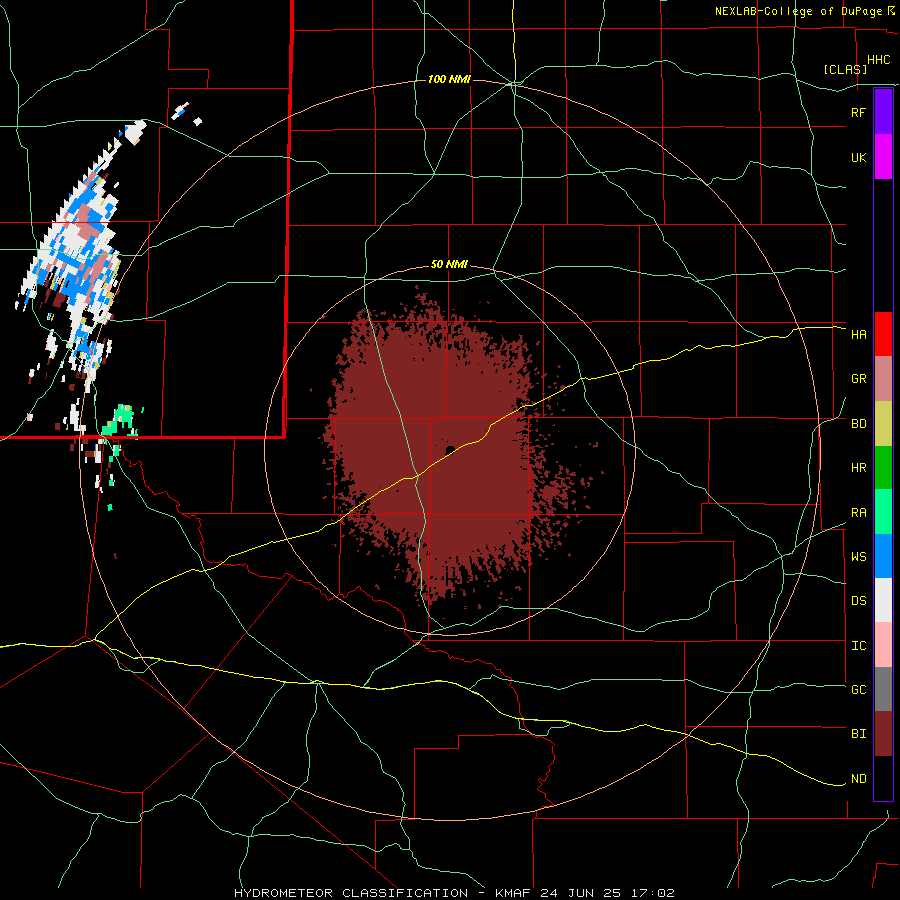
Task: Click the blue WS legend swatch
Action: [x=883, y=556]
